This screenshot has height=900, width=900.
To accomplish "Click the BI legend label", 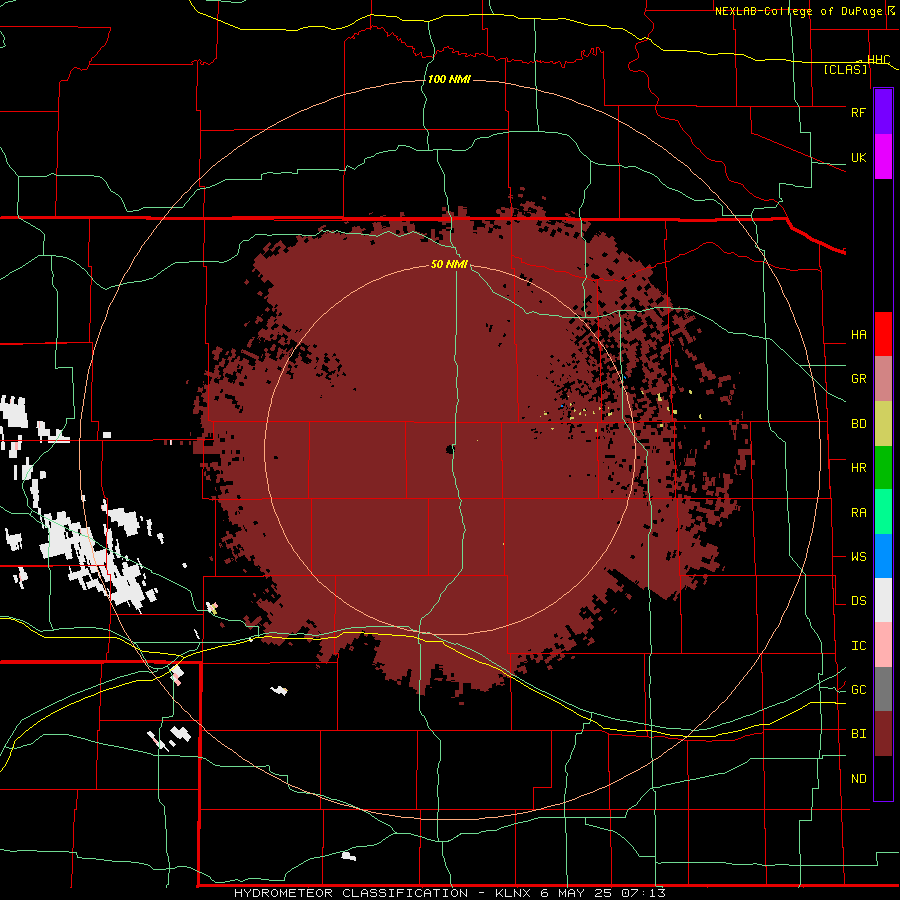I will coord(858,734).
